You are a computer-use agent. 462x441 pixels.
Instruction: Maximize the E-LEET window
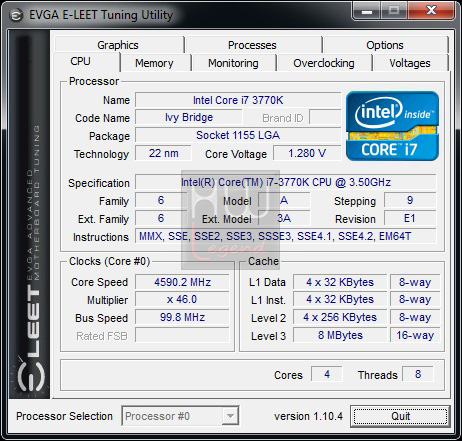coord(394,12)
